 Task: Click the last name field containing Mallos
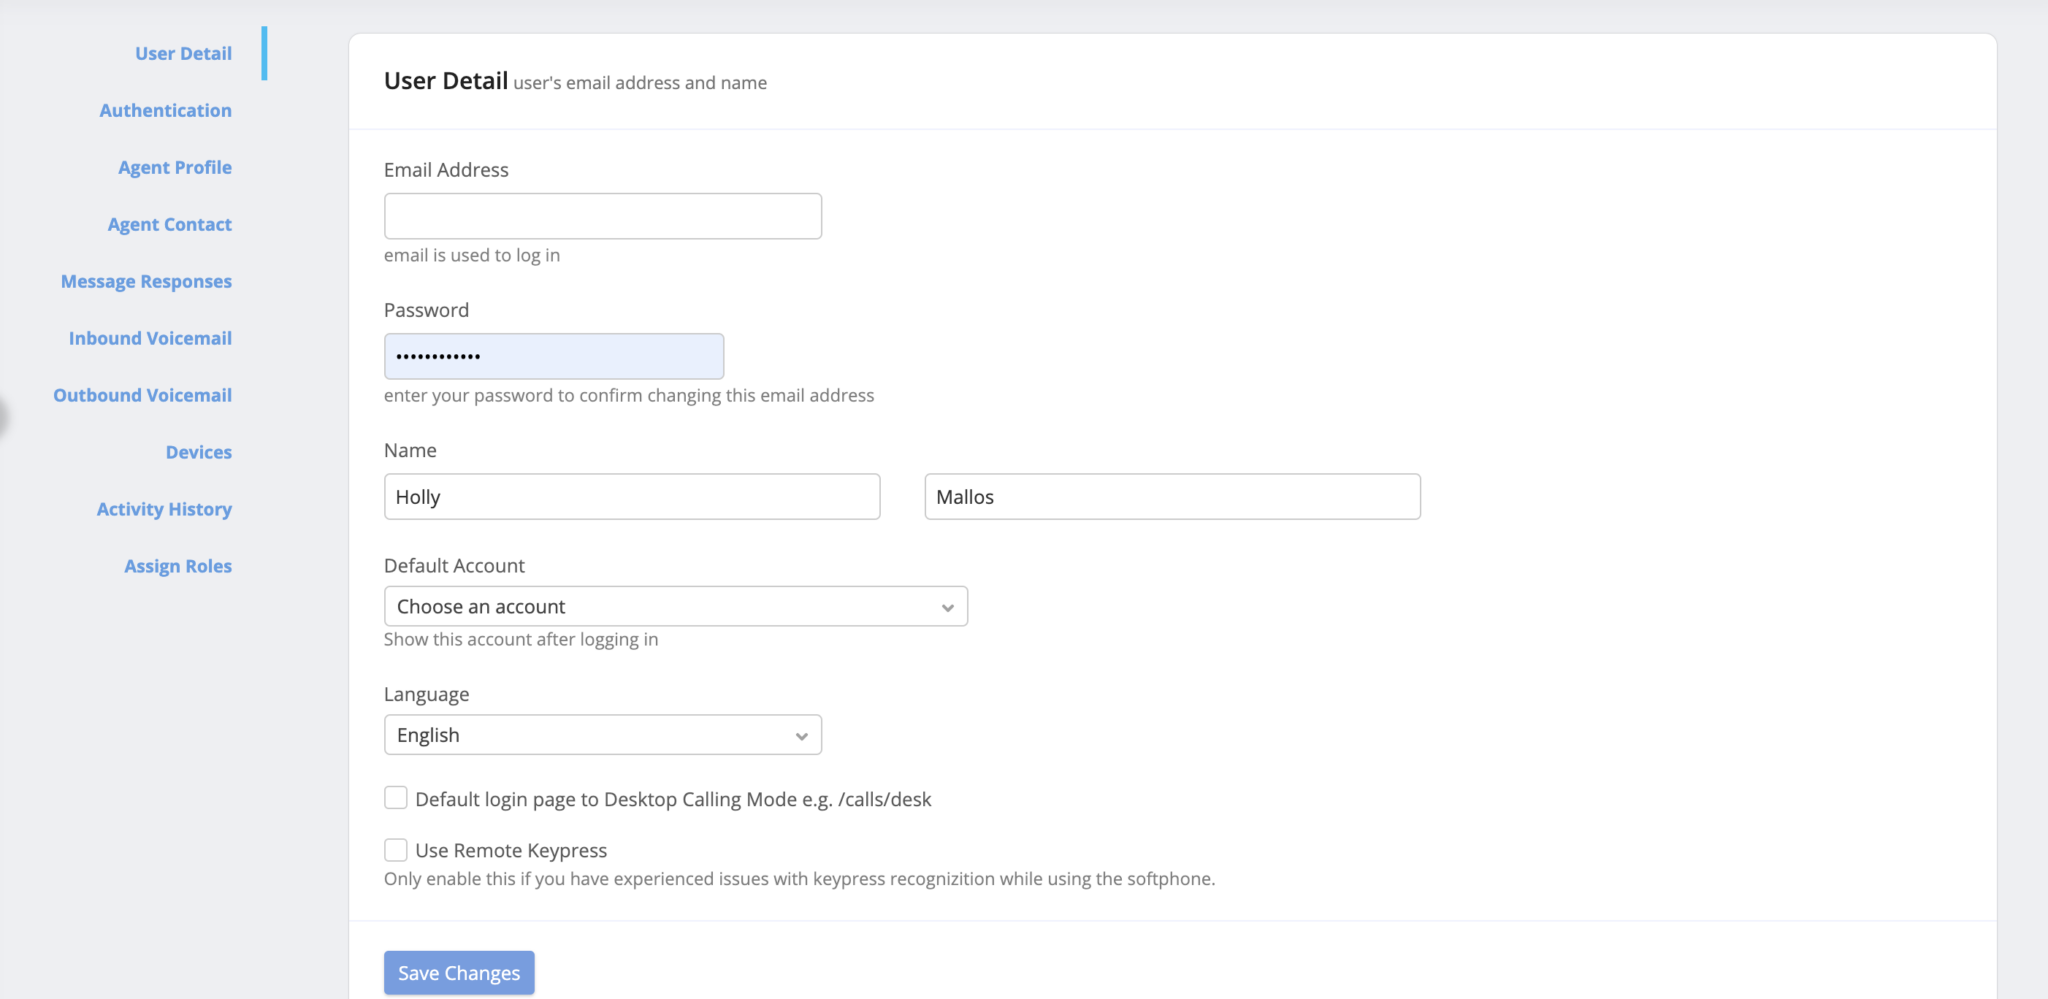(x=1171, y=497)
